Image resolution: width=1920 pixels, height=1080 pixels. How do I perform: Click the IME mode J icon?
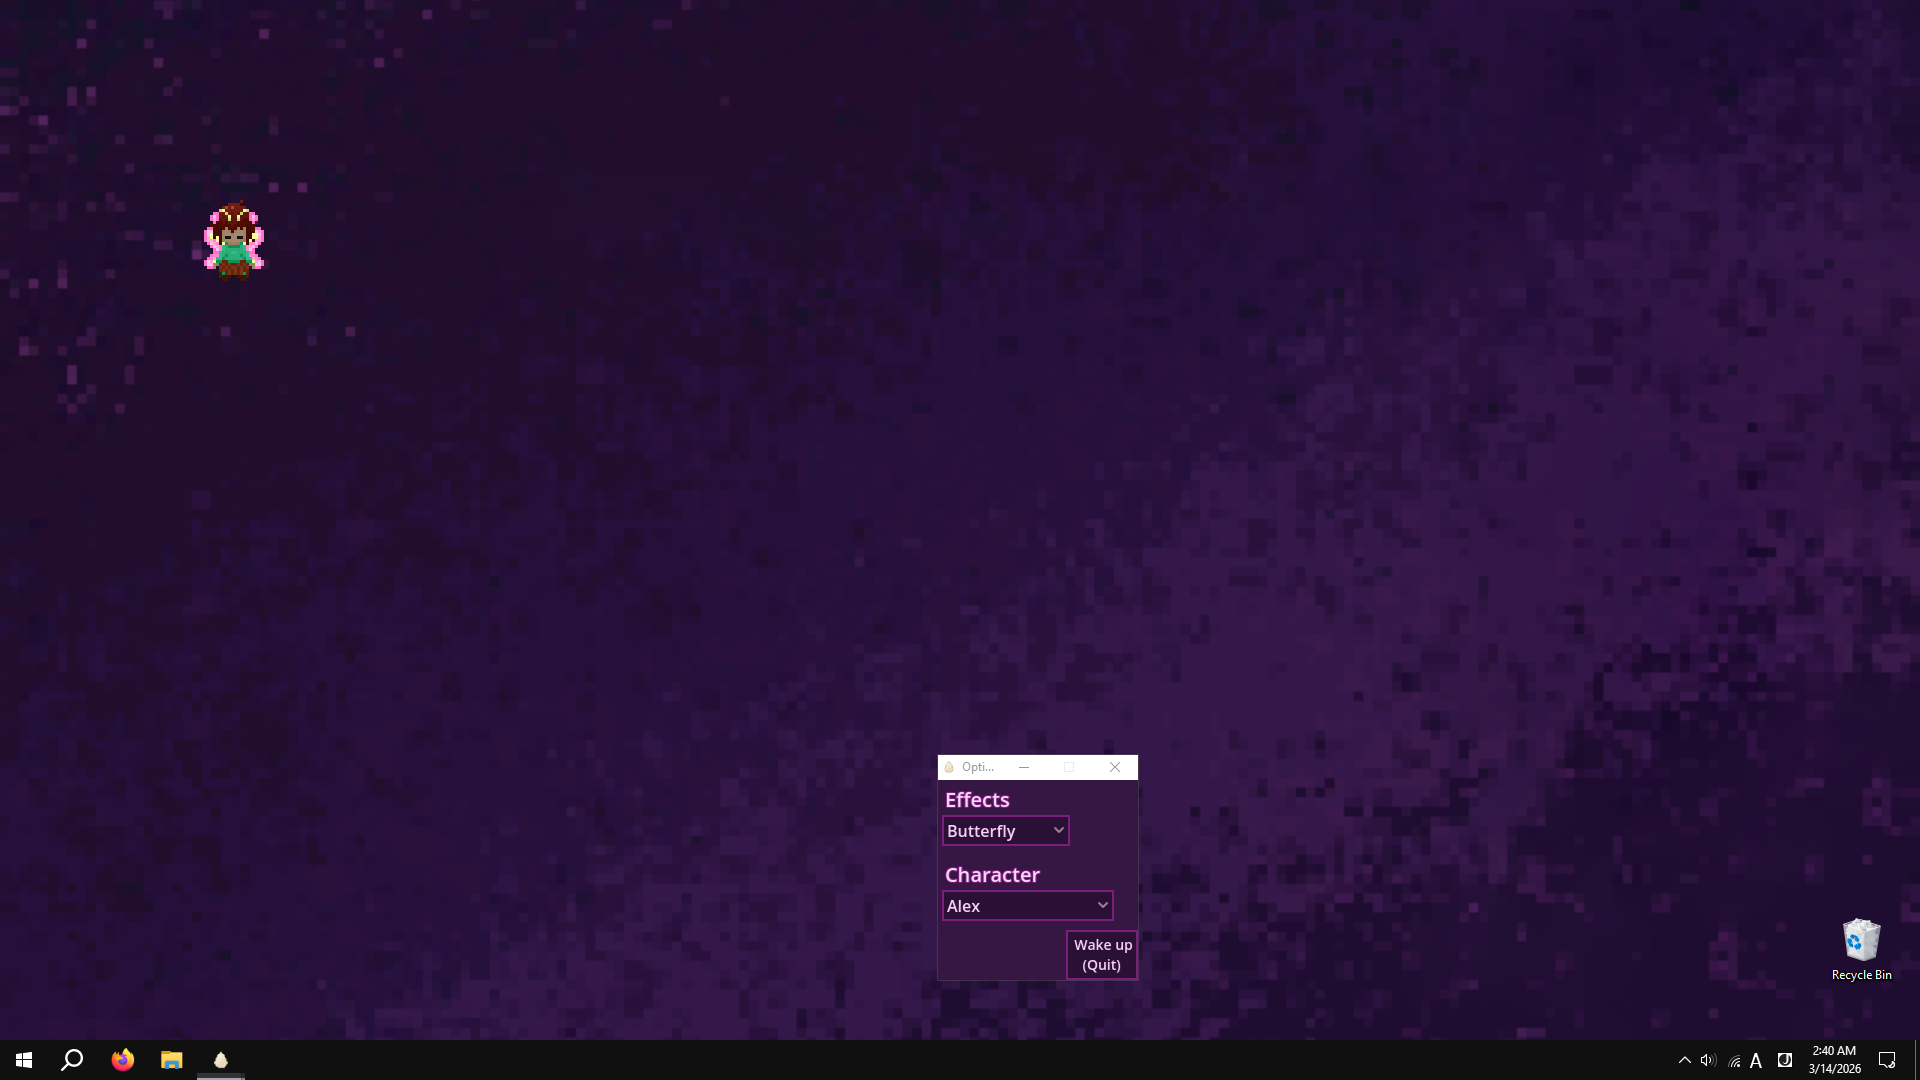pos(1784,1060)
